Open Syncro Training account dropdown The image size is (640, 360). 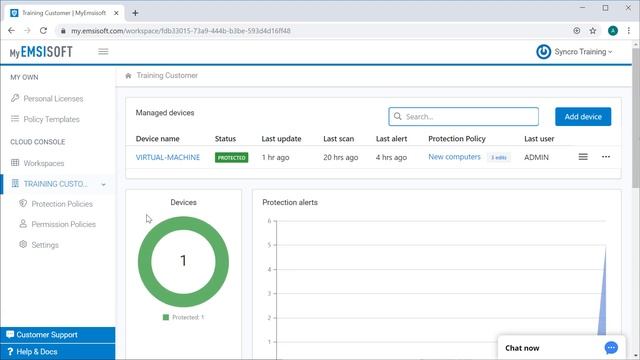[x=583, y=52]
